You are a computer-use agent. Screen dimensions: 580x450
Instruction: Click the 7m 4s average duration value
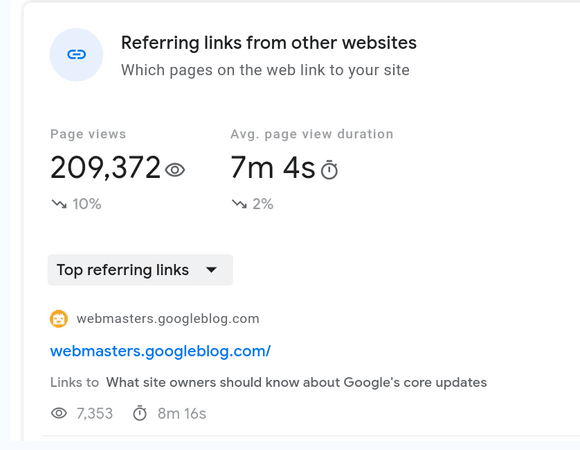[273, 168]
